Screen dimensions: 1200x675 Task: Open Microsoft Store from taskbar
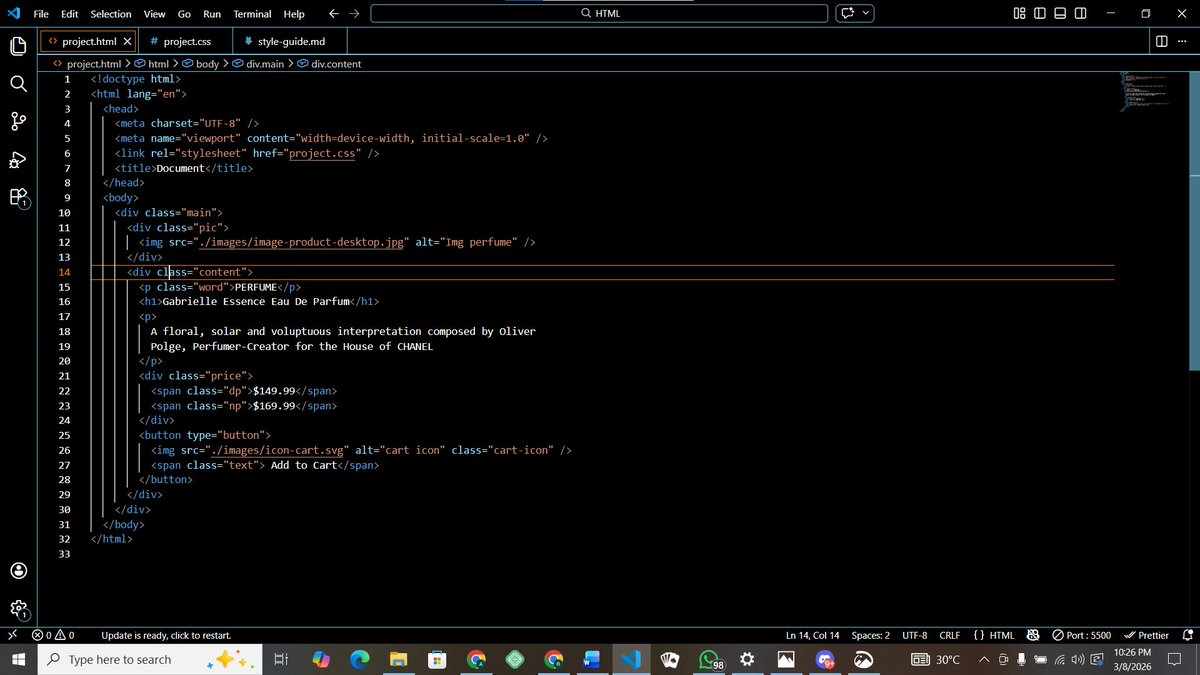pos(437,659)
